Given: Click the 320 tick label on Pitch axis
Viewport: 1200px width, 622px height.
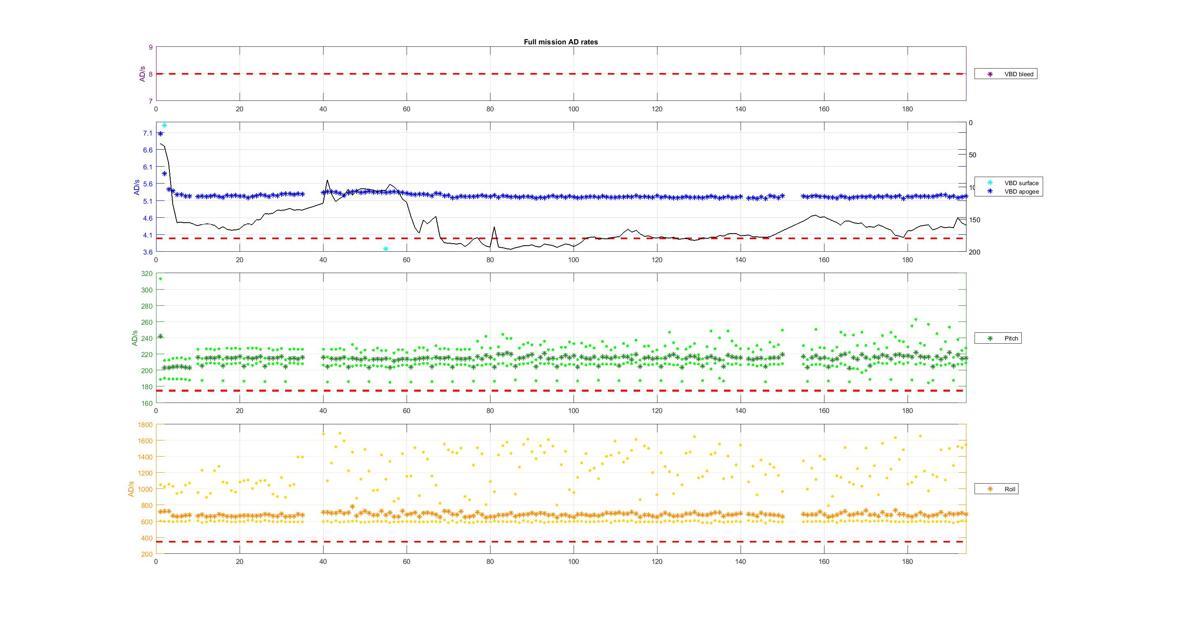Looking at the screenshot, I should tap(147, 274).
